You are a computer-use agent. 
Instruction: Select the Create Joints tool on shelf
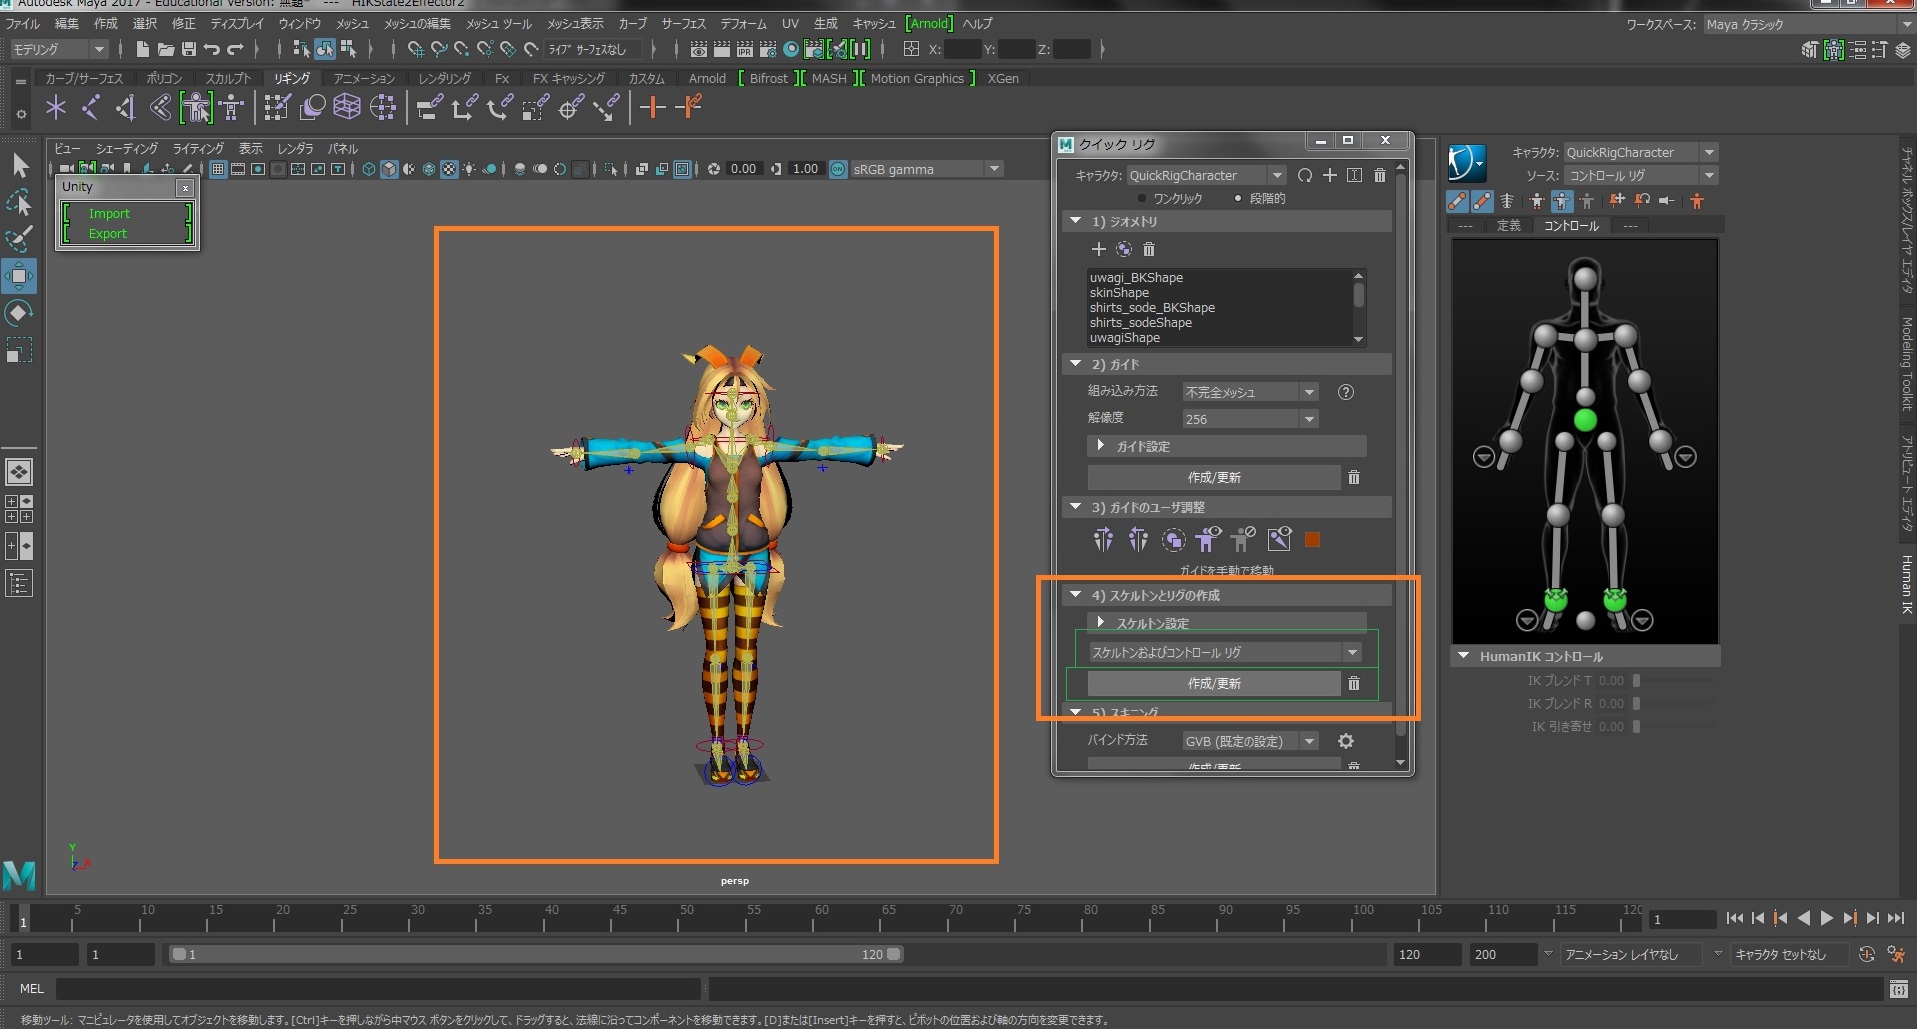[91, 107]
